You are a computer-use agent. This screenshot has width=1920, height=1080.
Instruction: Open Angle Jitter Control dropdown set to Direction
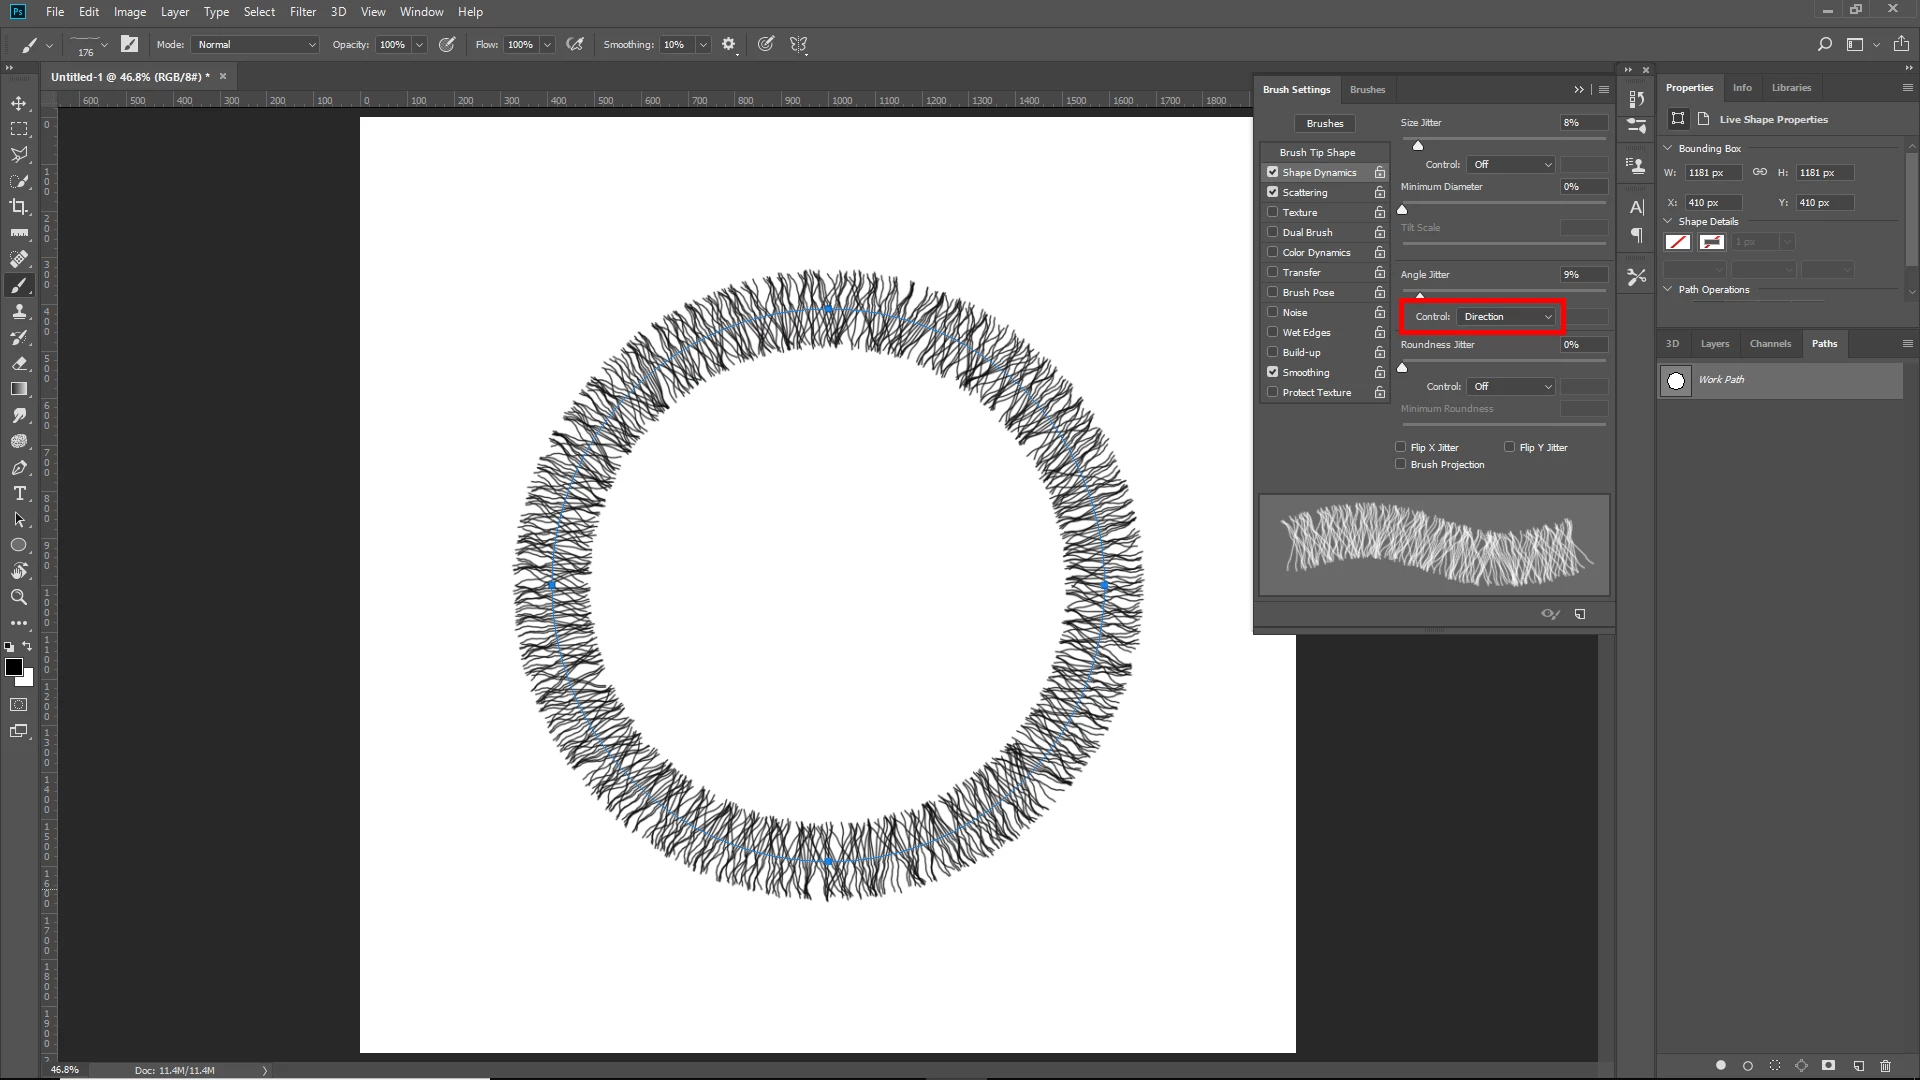click(1507, 317)
